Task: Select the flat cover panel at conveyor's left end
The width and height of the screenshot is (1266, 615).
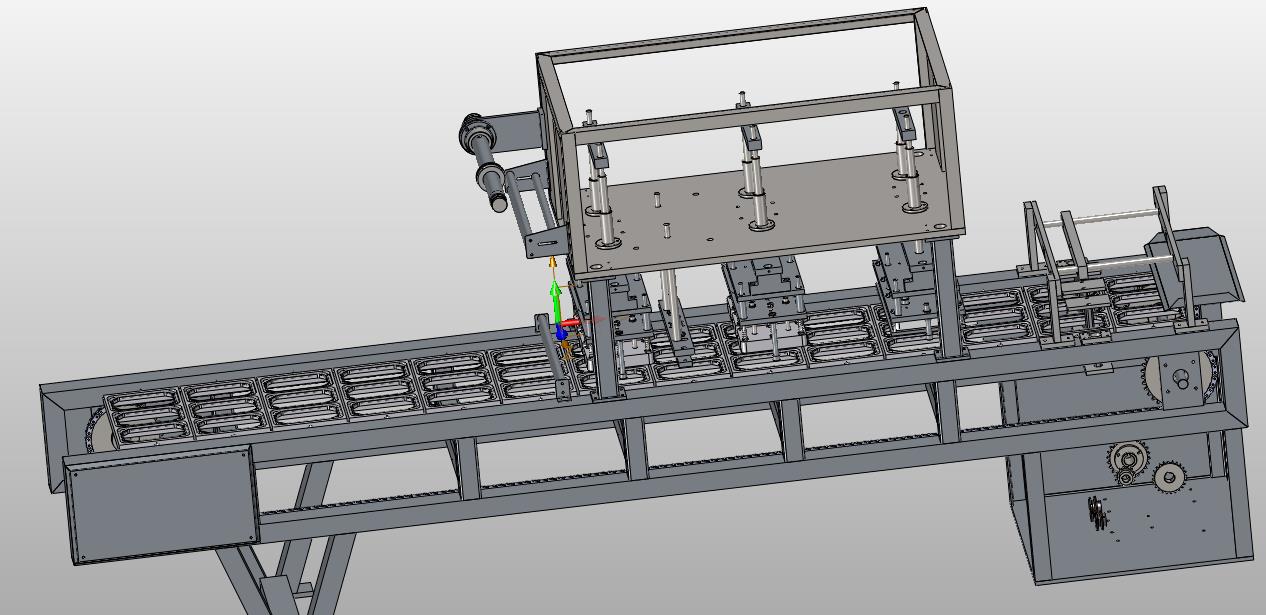Action: pos(162,504)
